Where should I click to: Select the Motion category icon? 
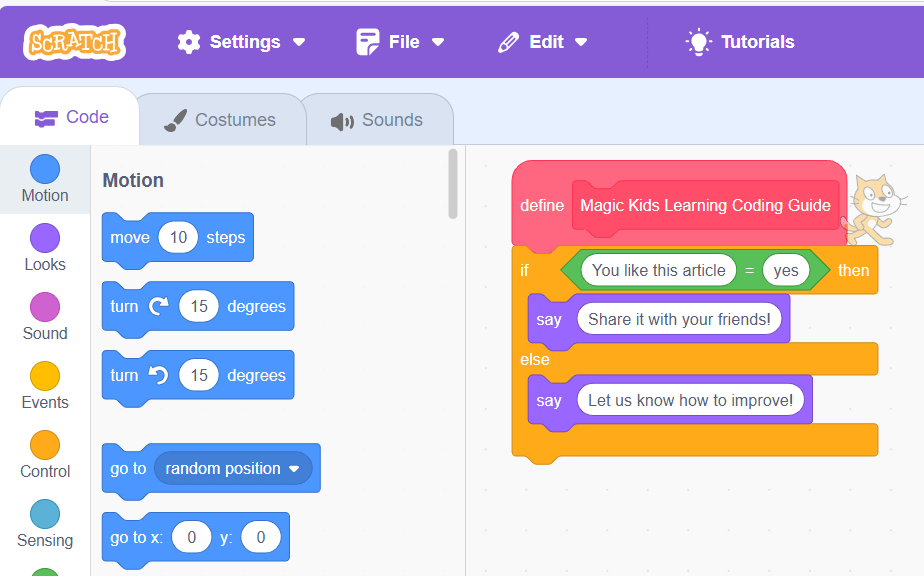44,170
